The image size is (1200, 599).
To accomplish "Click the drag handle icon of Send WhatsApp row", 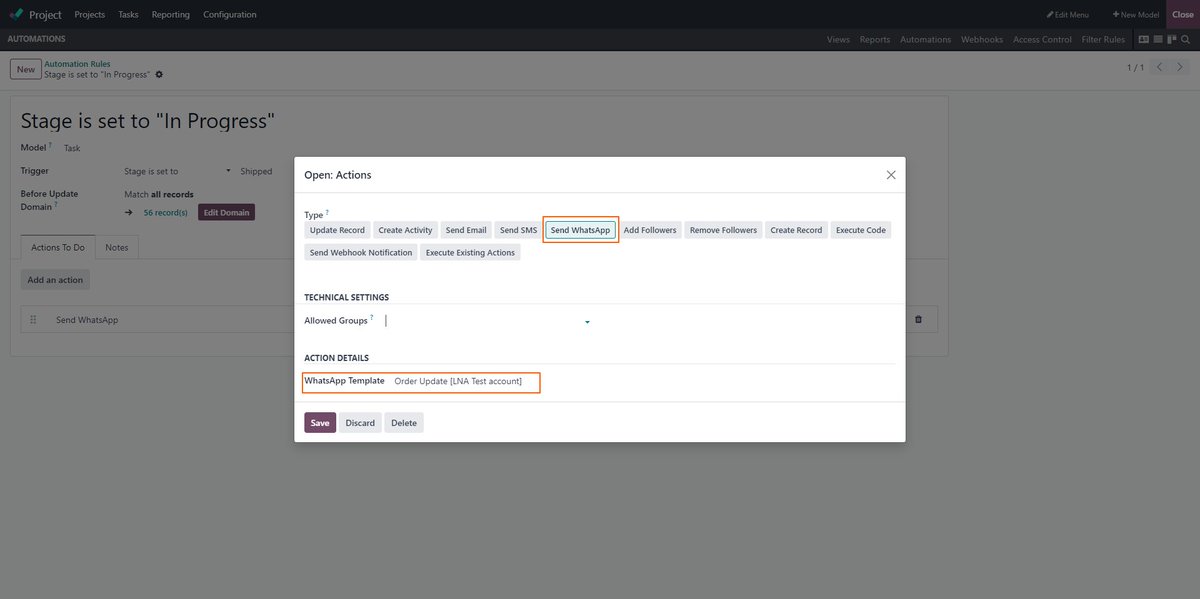I will click(x=33, y=320).
